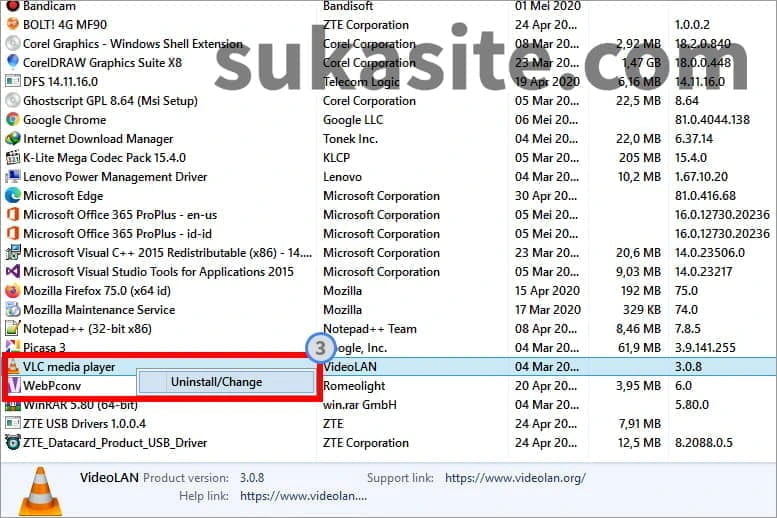Click the Internet Download Manager icon
Screen dimensions: 777x518
click(12, 138)
